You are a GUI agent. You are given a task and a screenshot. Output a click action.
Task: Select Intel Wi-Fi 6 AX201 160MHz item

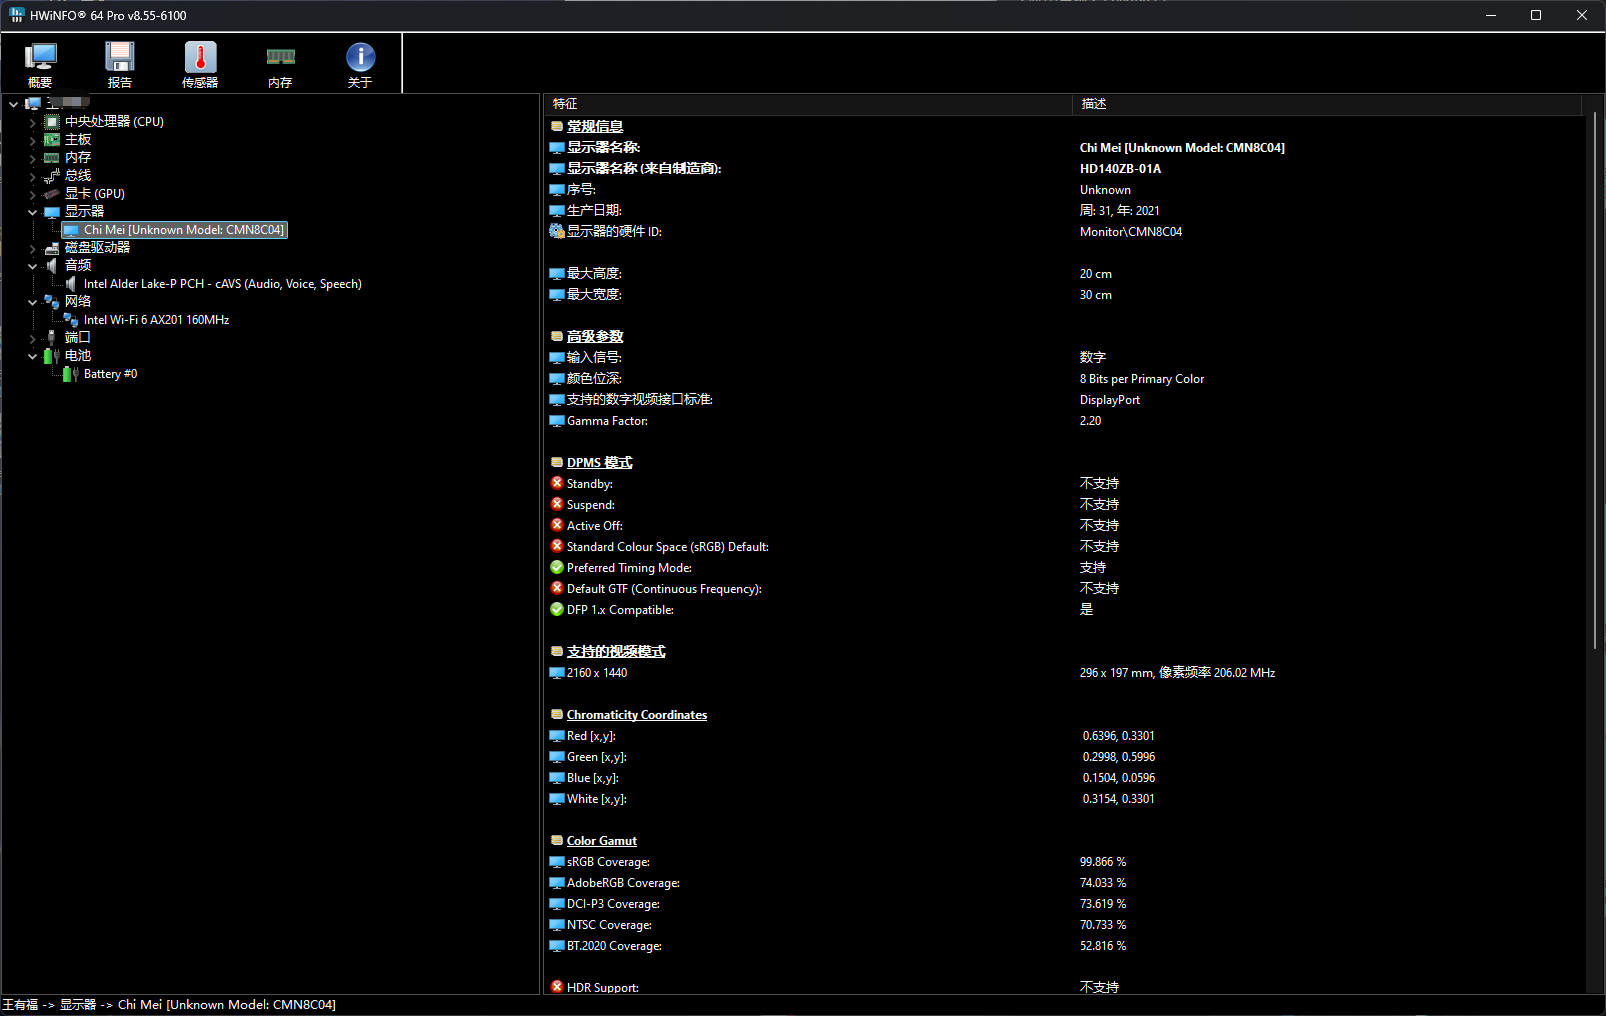pos(156,320)
